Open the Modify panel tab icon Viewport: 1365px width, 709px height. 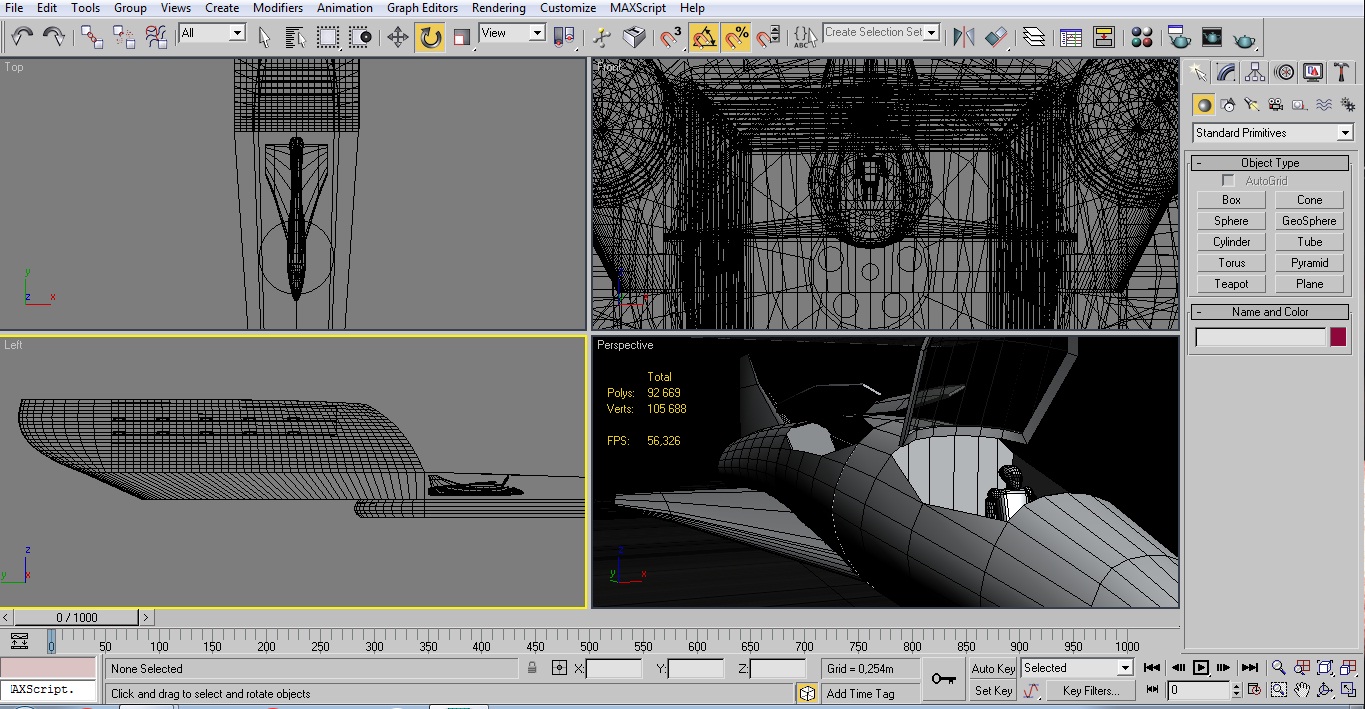point(1227,73)
